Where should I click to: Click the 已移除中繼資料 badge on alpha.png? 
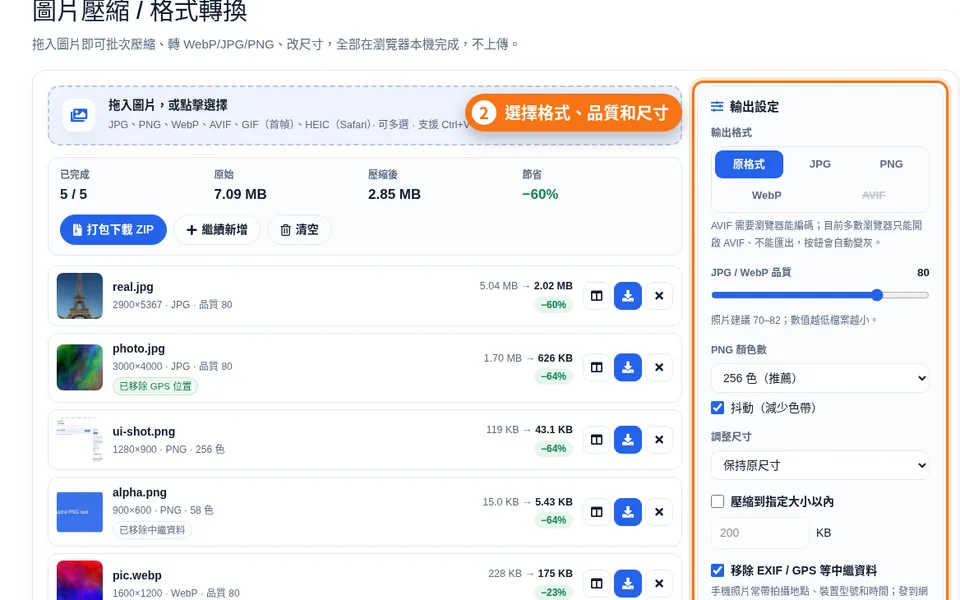point(152,530)
